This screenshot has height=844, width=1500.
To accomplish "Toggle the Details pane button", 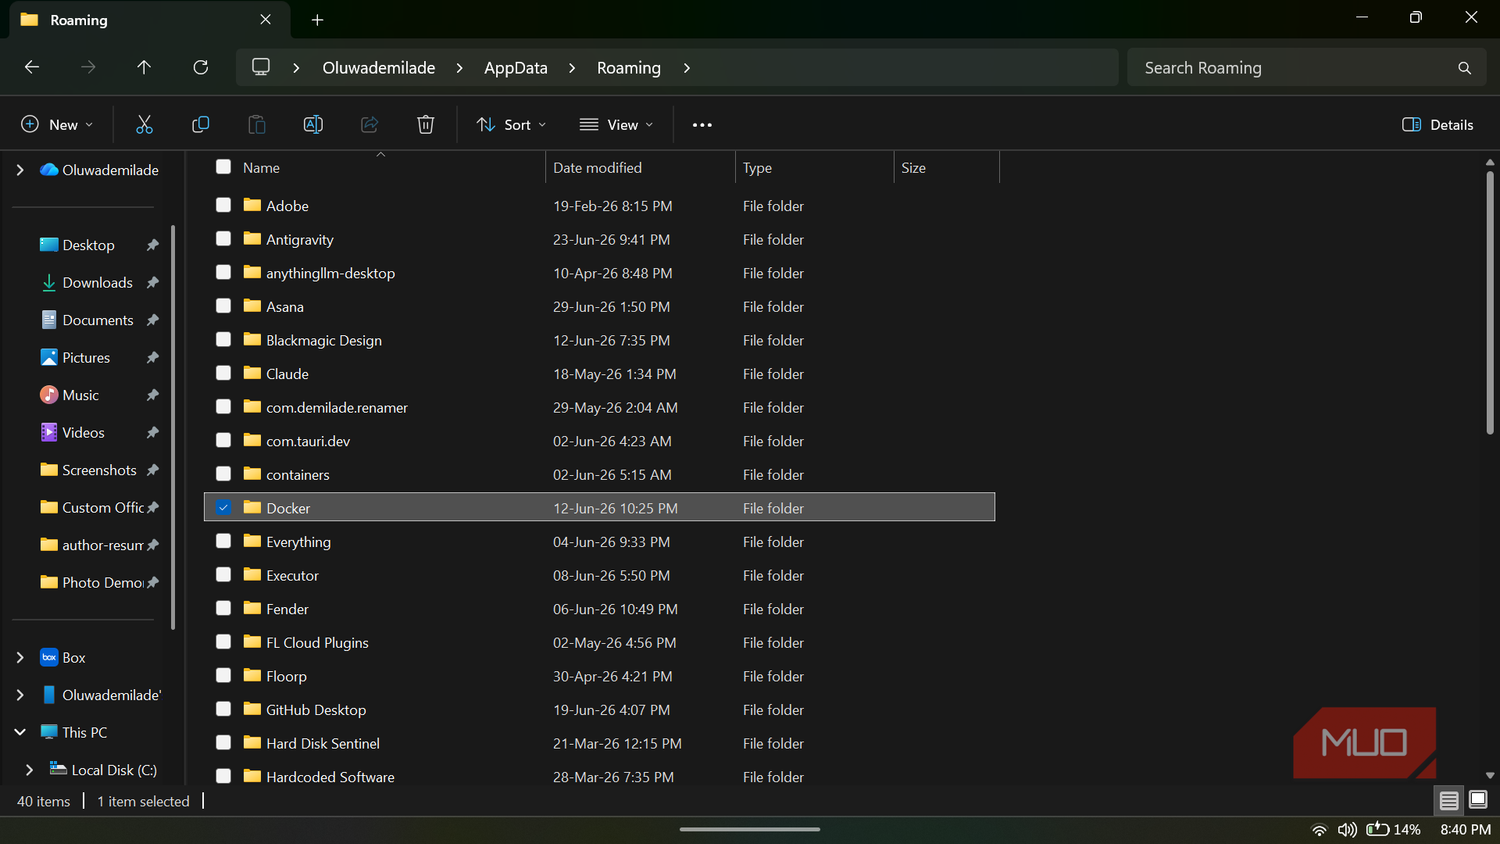I will tap(1438, 125).
